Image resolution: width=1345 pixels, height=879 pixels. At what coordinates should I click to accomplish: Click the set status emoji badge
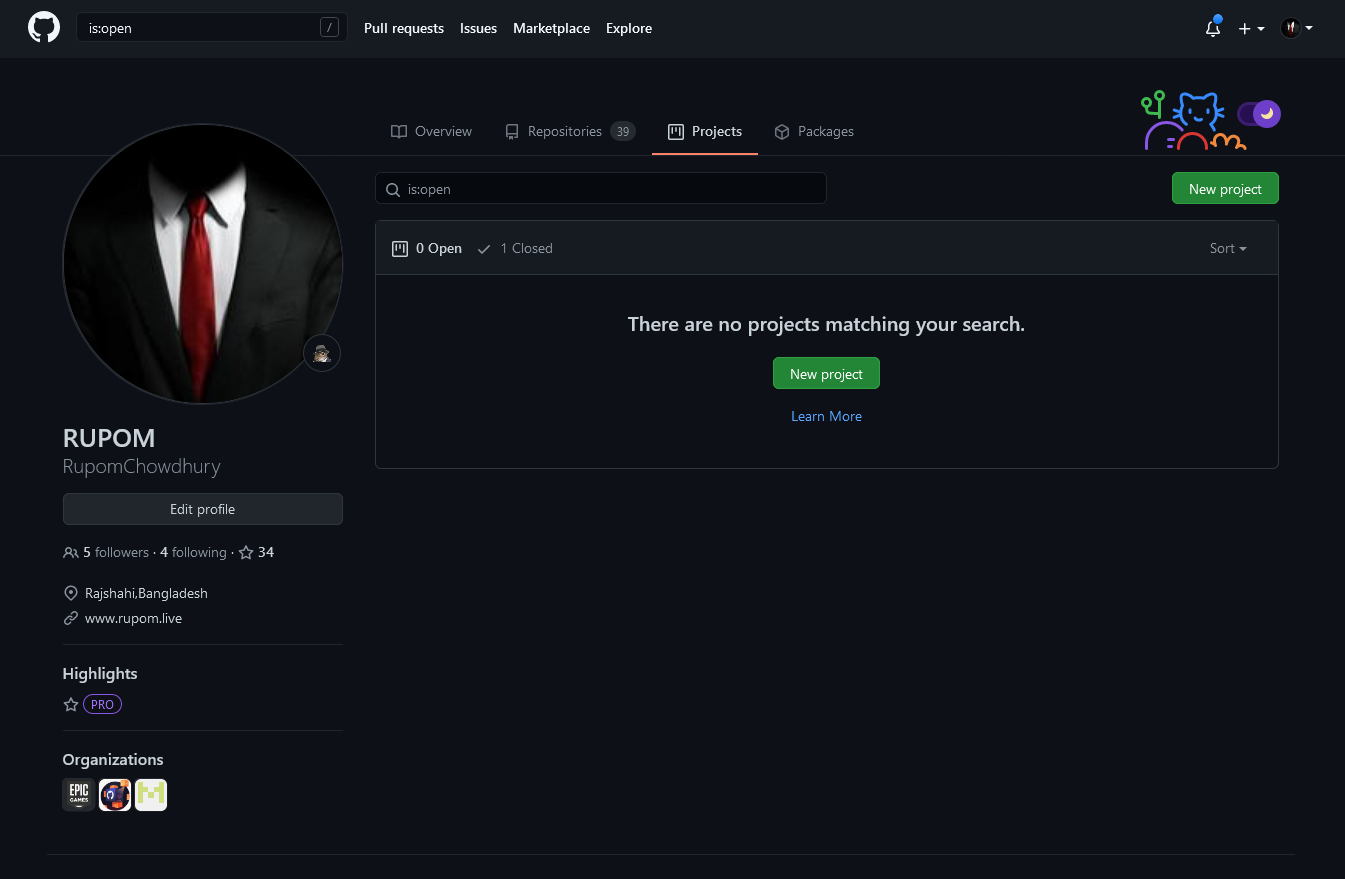pyautogui.click(x=322, y=353)
